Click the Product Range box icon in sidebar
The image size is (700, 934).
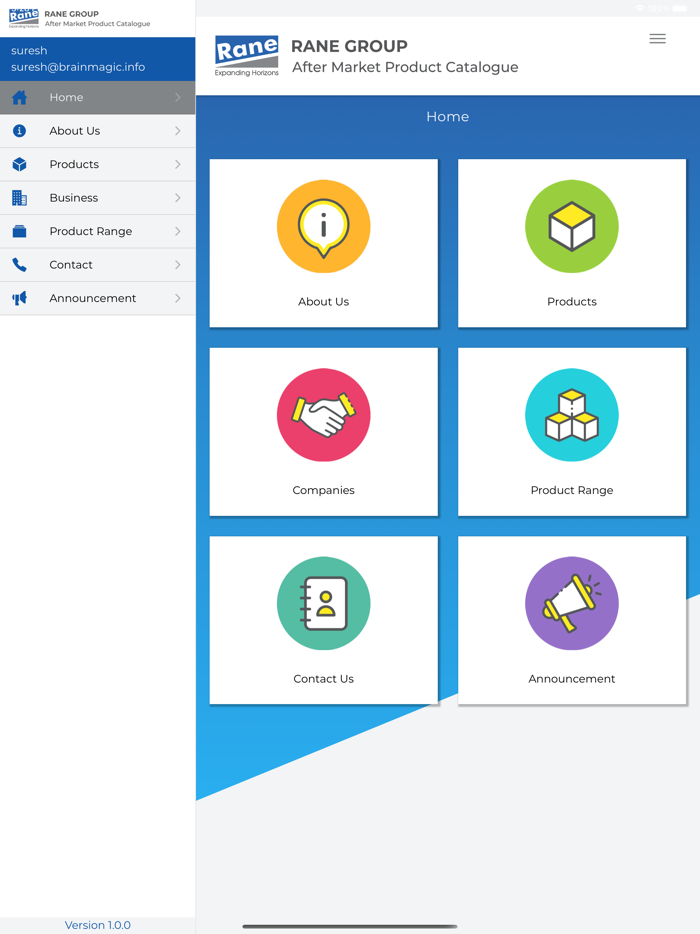19,231
